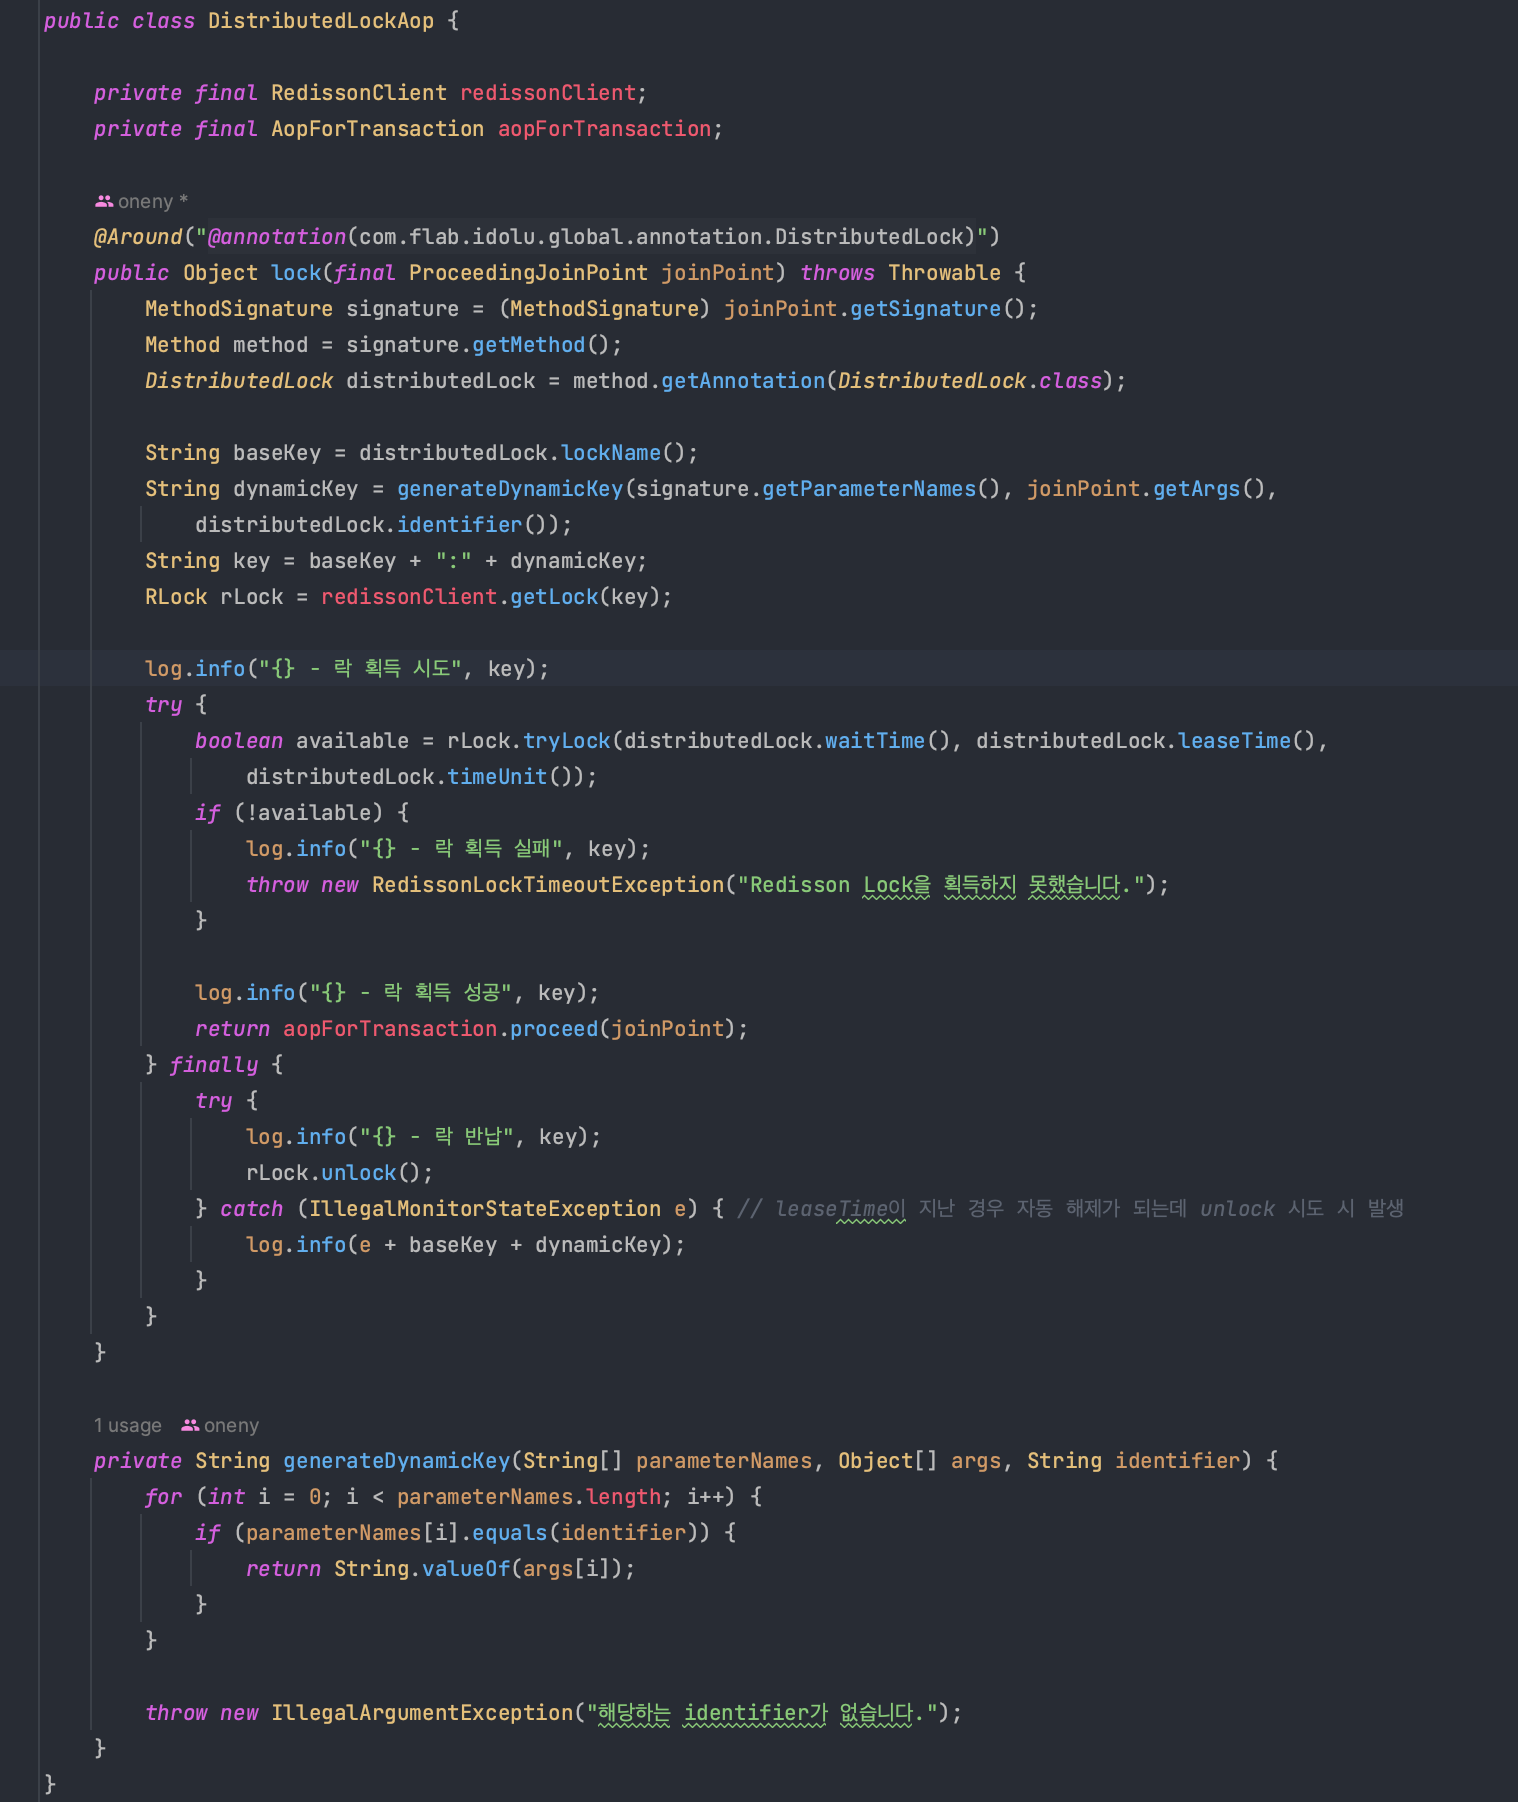Click the author icon next to "1 usage"
This screenshot has width=1518, height=1802.
pos(190,1425)
